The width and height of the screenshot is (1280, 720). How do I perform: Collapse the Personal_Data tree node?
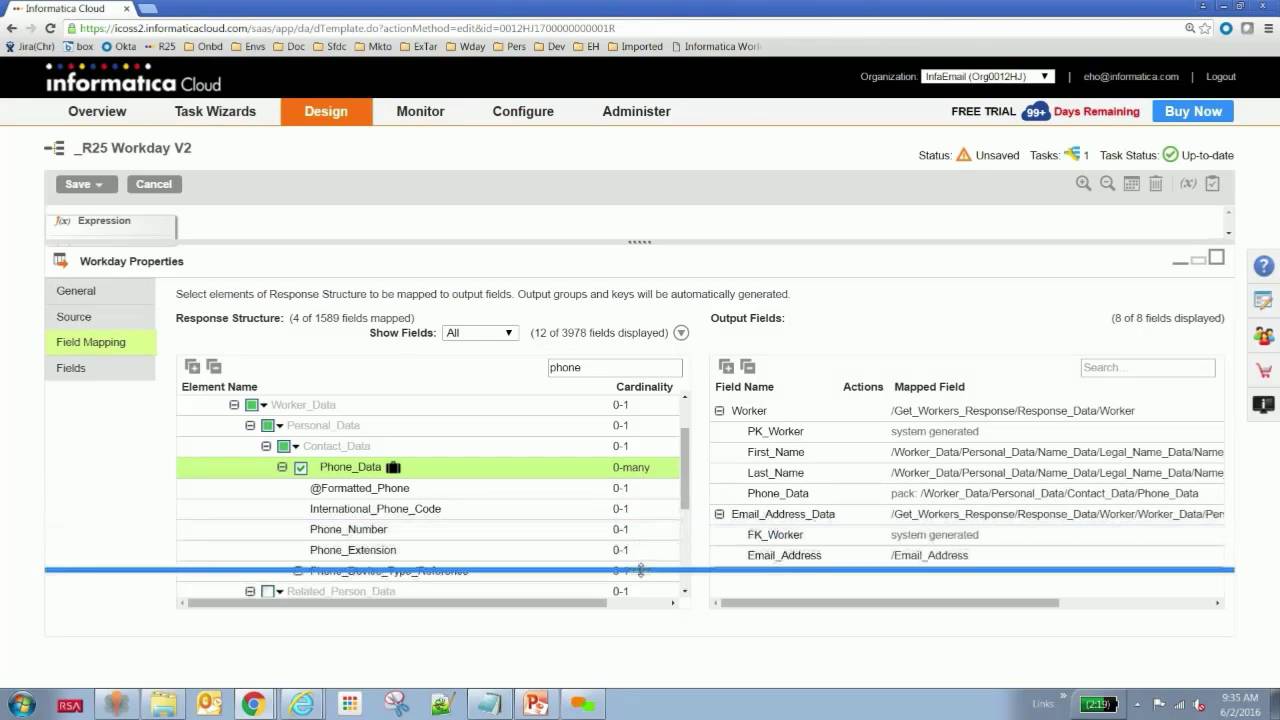click(x=250, y=426)
